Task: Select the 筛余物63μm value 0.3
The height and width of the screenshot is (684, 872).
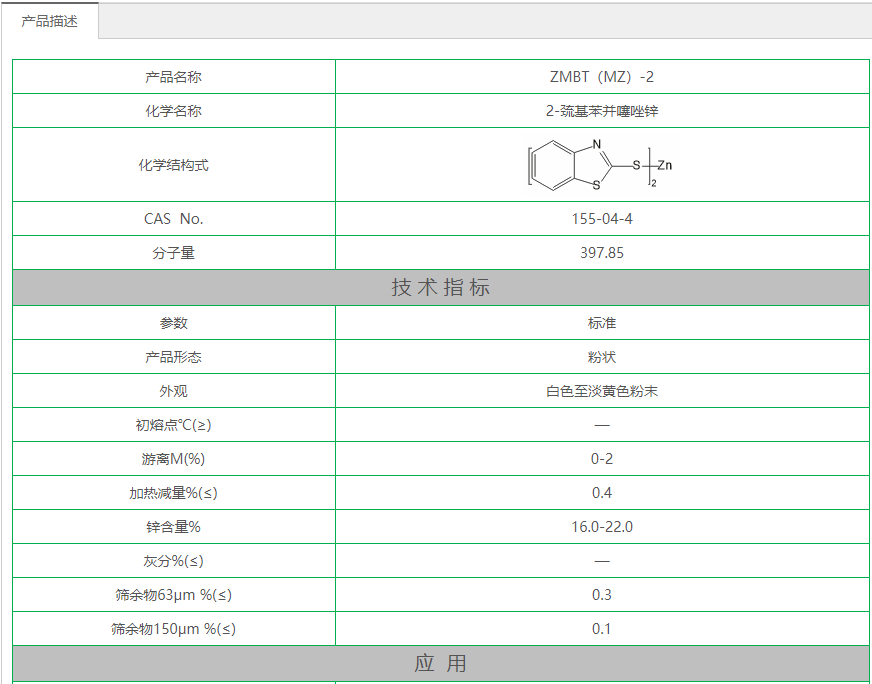Action: pos(601,595)
